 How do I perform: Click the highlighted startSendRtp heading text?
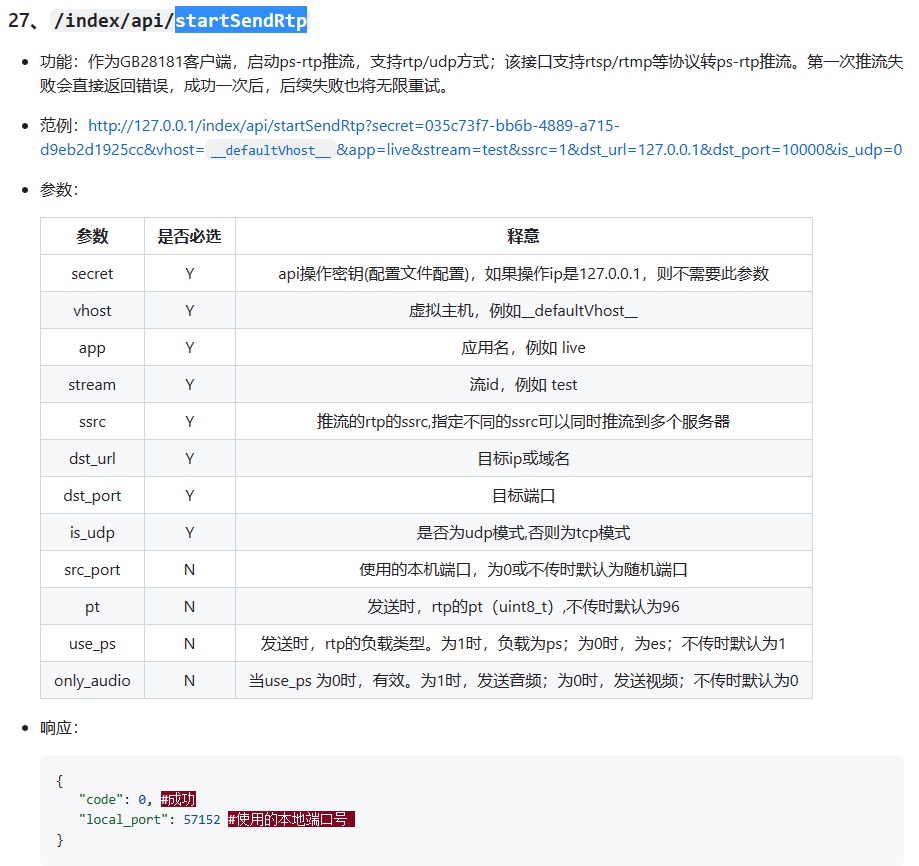click(x=241, y=21)
